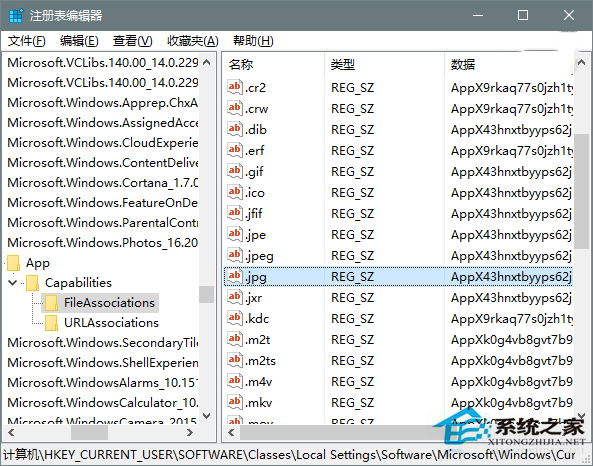The image size is (593, 466).
Task: Click the data cell for the .mkv value
Action: click(511, 402)
